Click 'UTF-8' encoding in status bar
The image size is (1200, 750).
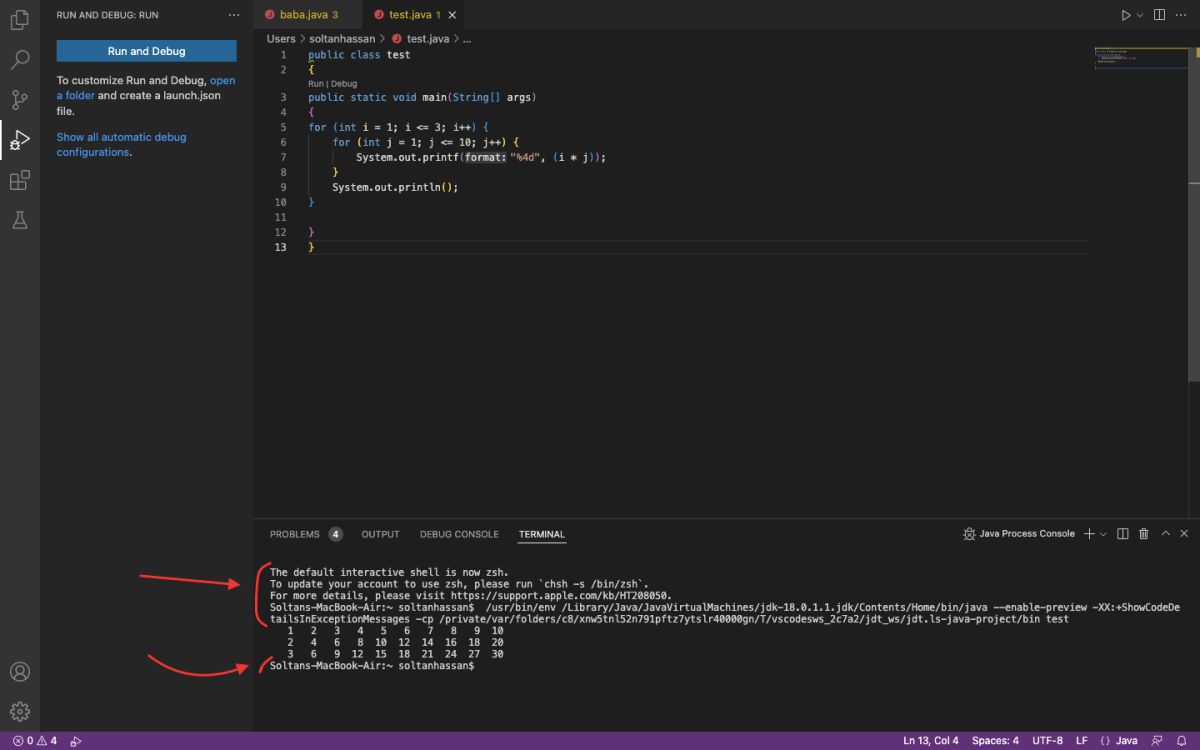coord(1047,741)
